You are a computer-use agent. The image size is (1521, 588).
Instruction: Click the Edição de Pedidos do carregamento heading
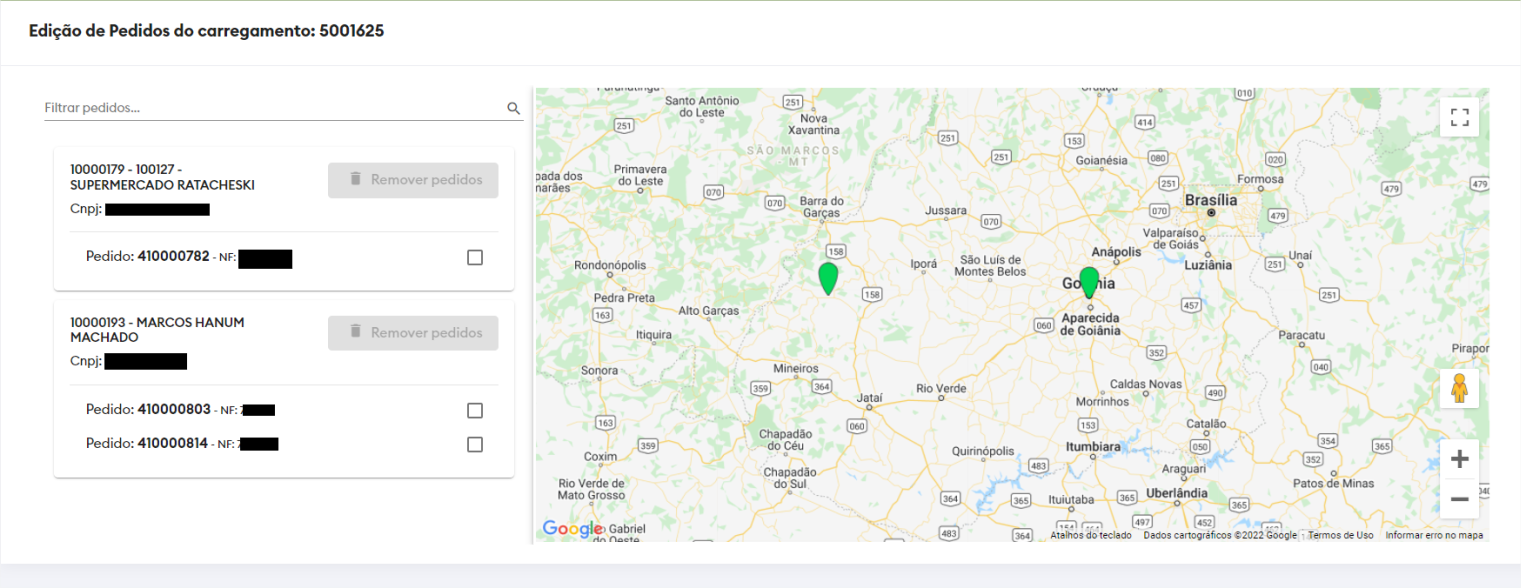[206, 31]
